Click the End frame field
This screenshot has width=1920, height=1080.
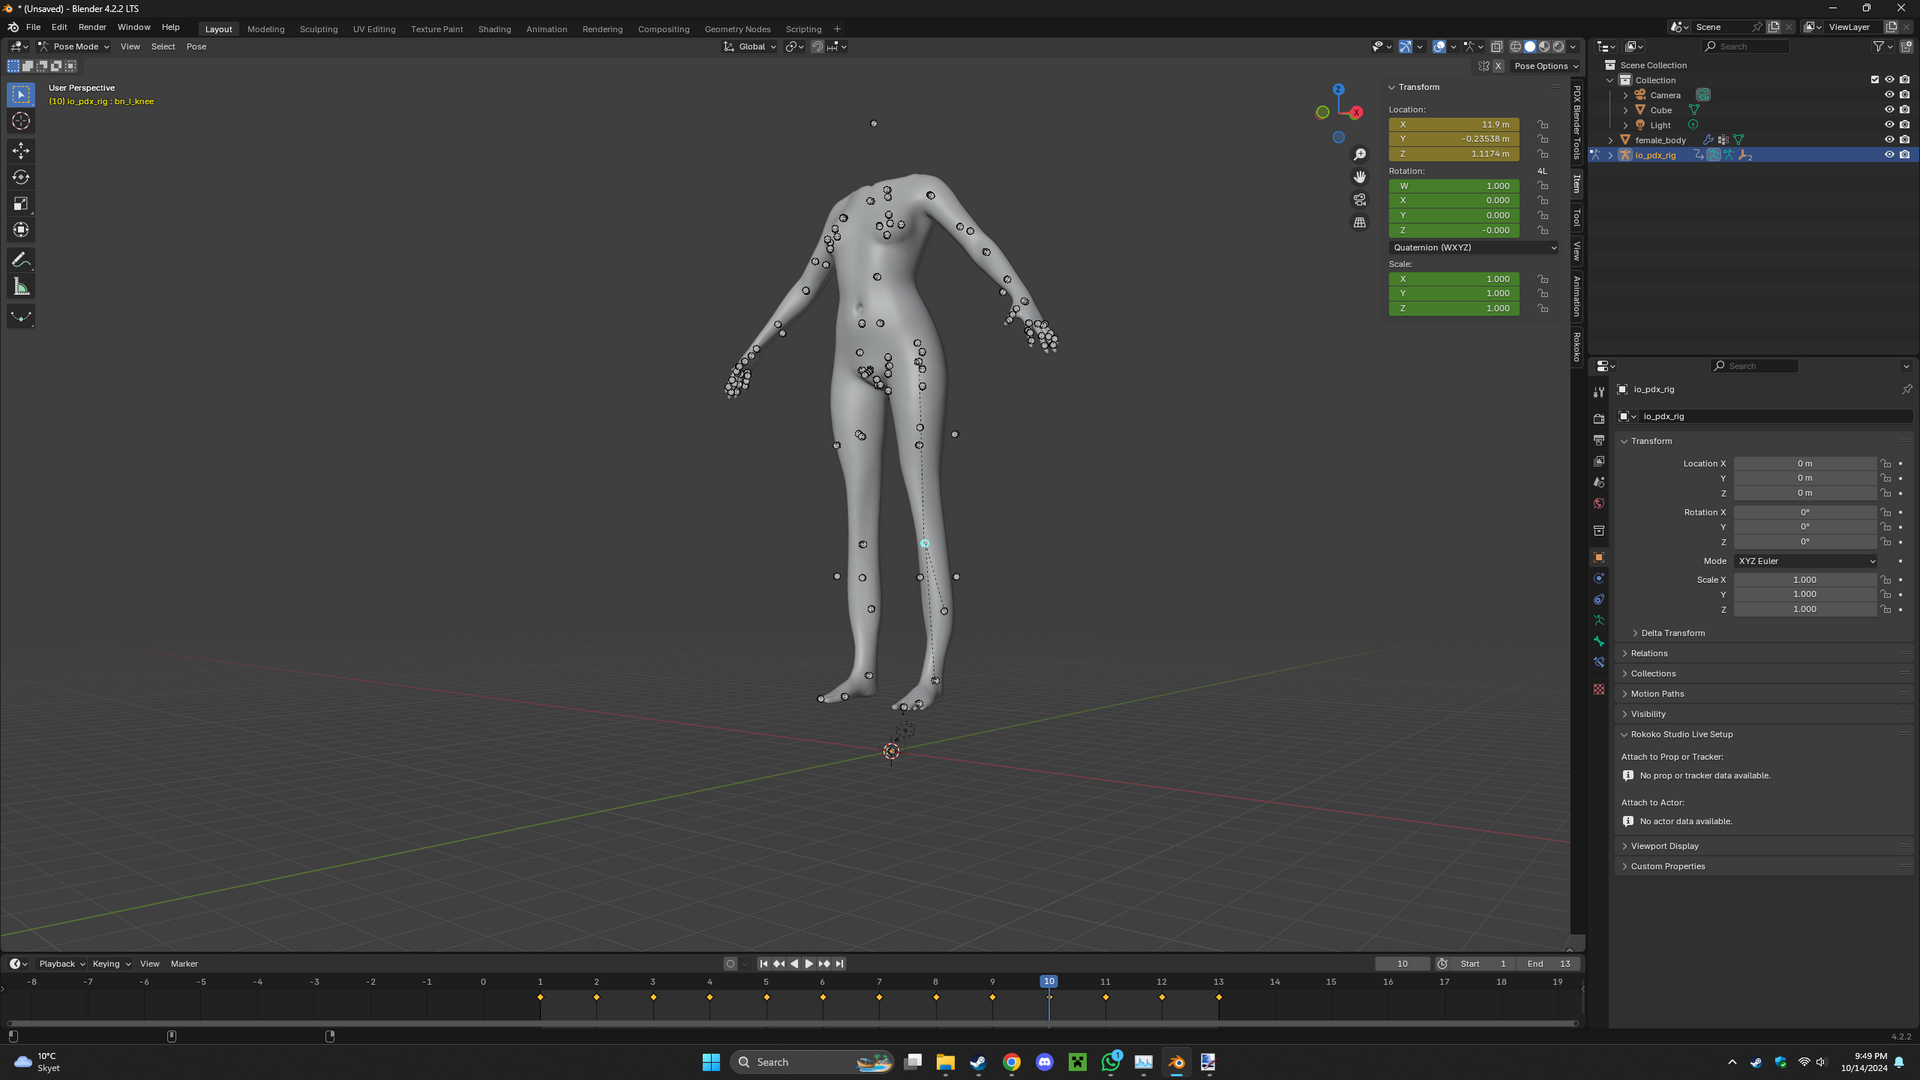[x=1549, y=964]
